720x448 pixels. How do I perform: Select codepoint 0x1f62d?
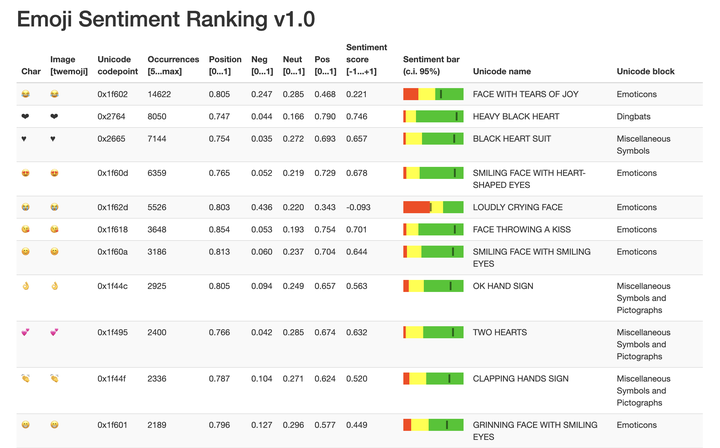(112, 207)
